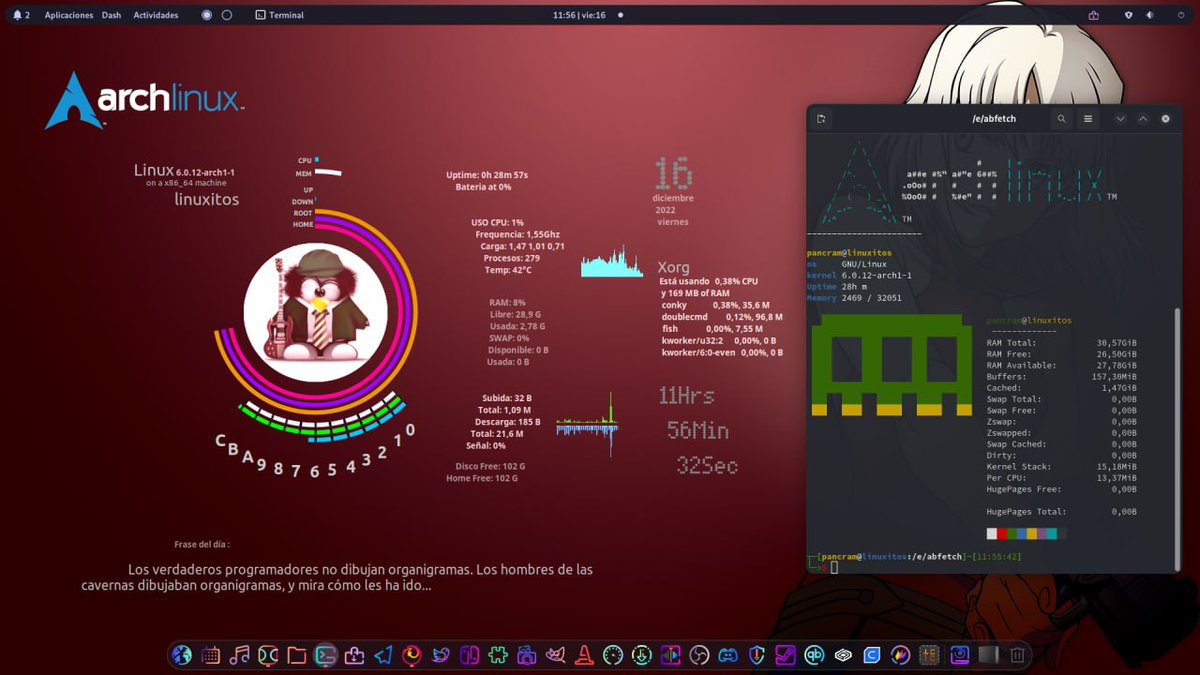The height and width of the screenshot is (675, 1200).
Task: Open the web browser globe icon in dock
Action: (181, 655)
